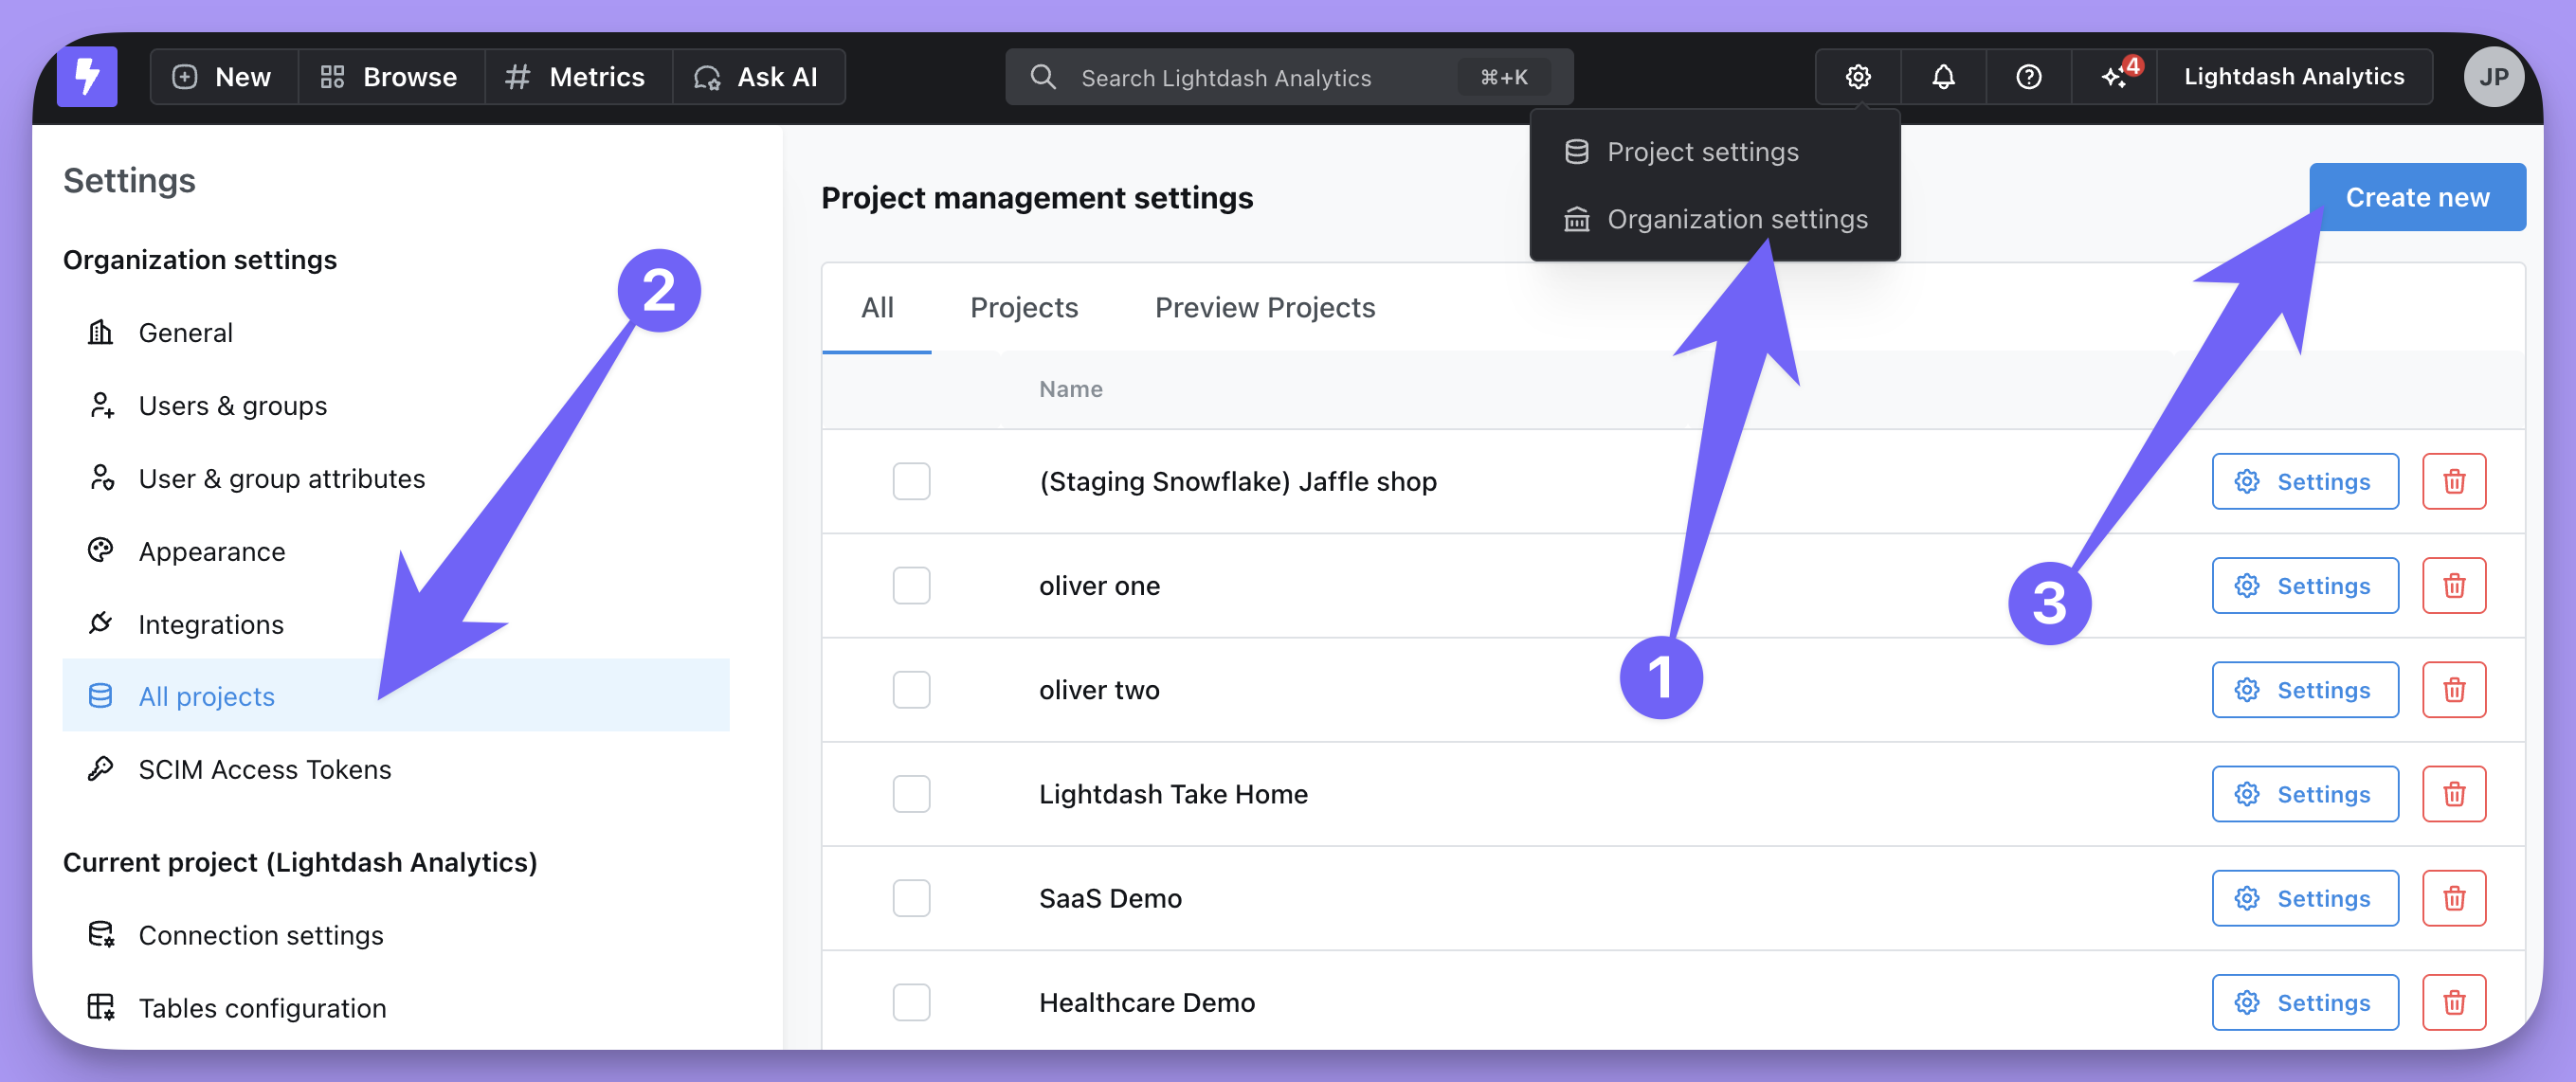Click trash icon for Healthcare Demo row
The image size is (2576, 1082).
pos(2453,1002)
